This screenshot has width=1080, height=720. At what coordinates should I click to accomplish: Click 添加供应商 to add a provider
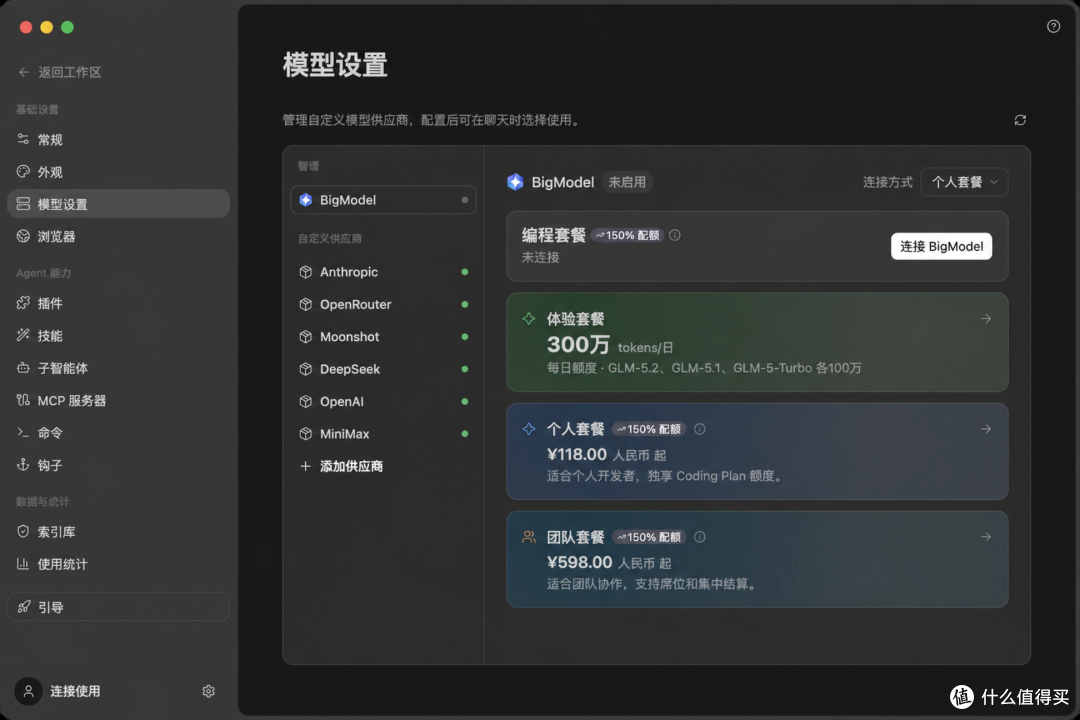coord(342,466)
